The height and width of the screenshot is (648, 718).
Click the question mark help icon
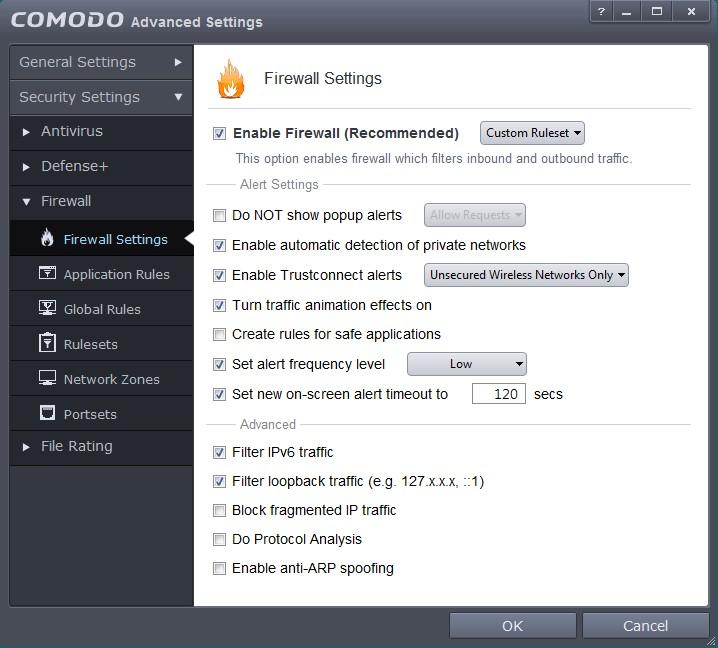pyautogui.click(x=601, y=11)
